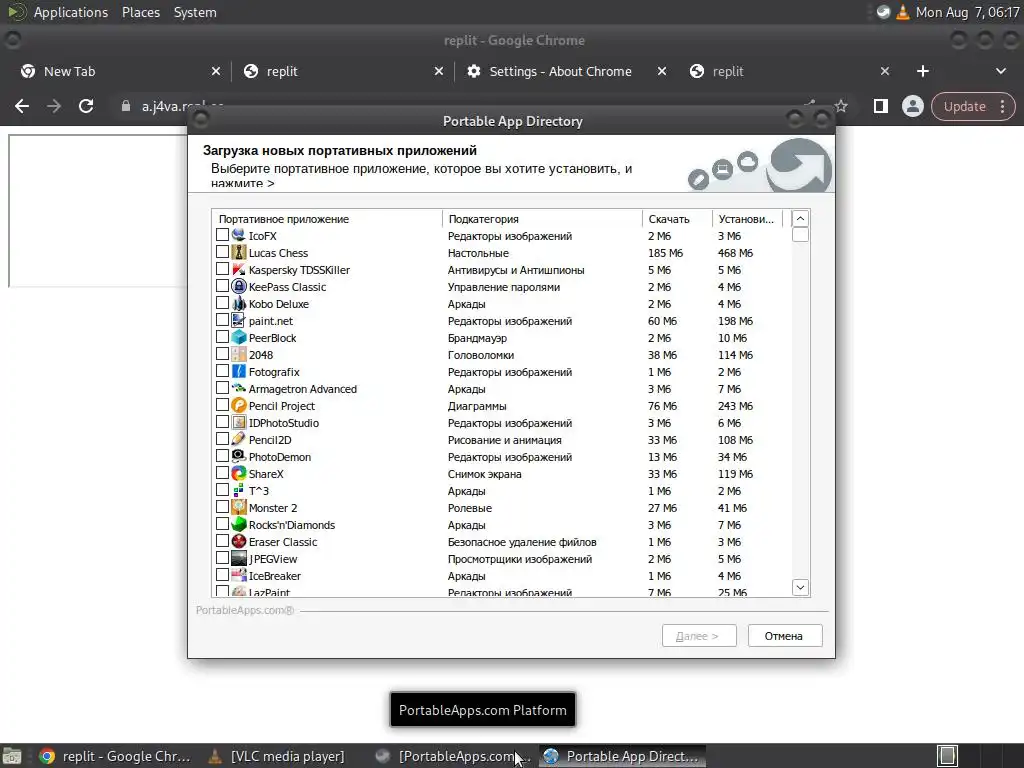Click the JPEGView icon

239,558
